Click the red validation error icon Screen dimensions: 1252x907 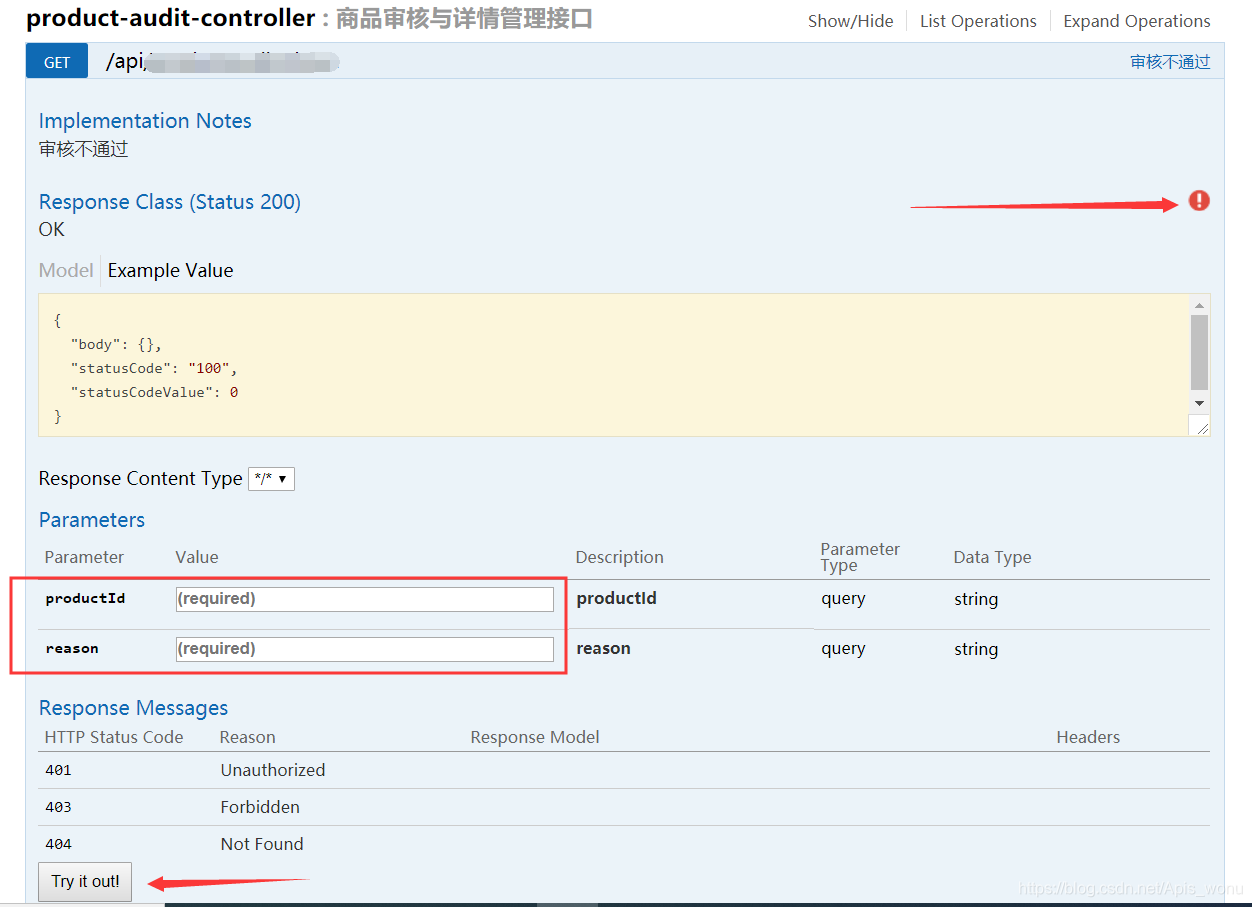click(x=1199, y=201)
